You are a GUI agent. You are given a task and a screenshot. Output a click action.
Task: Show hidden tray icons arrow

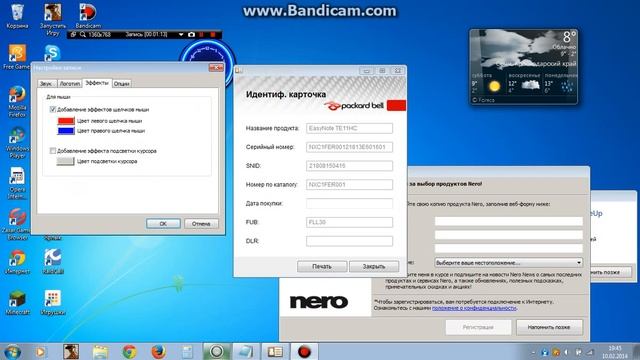[533, 352]
